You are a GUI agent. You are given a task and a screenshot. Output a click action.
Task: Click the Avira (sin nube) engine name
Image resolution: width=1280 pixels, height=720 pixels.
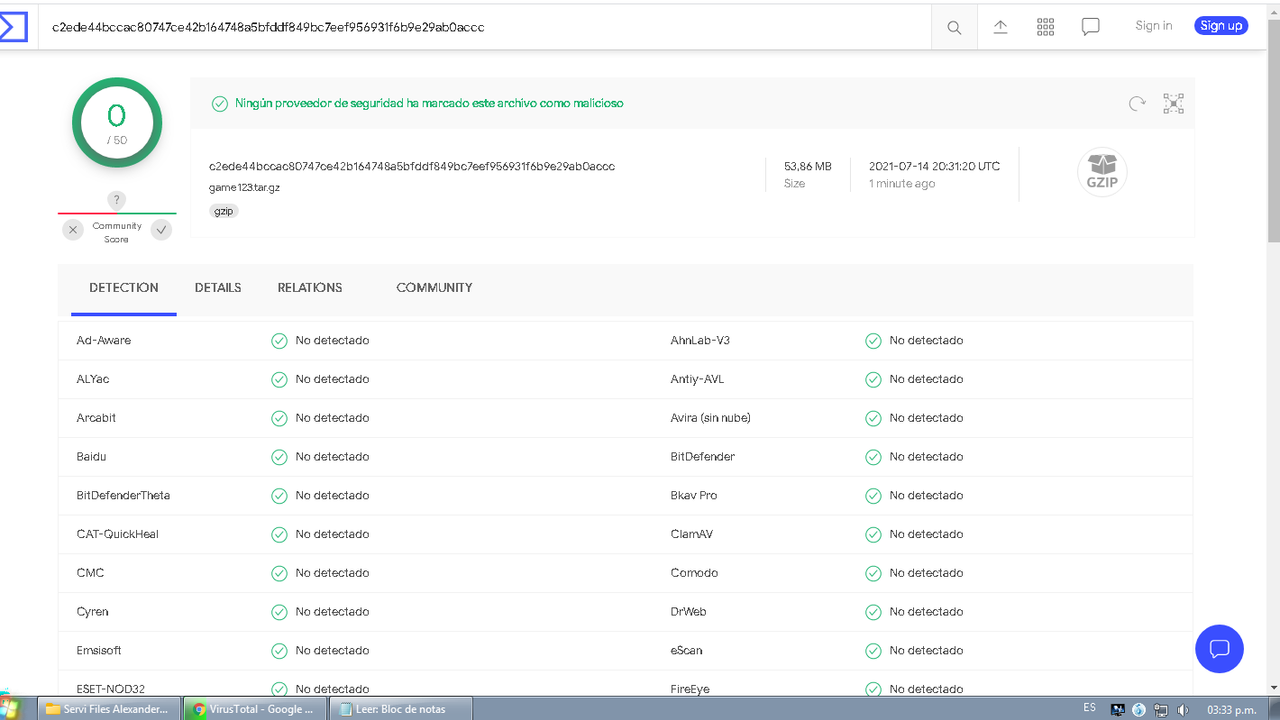(x=710, y=418)
